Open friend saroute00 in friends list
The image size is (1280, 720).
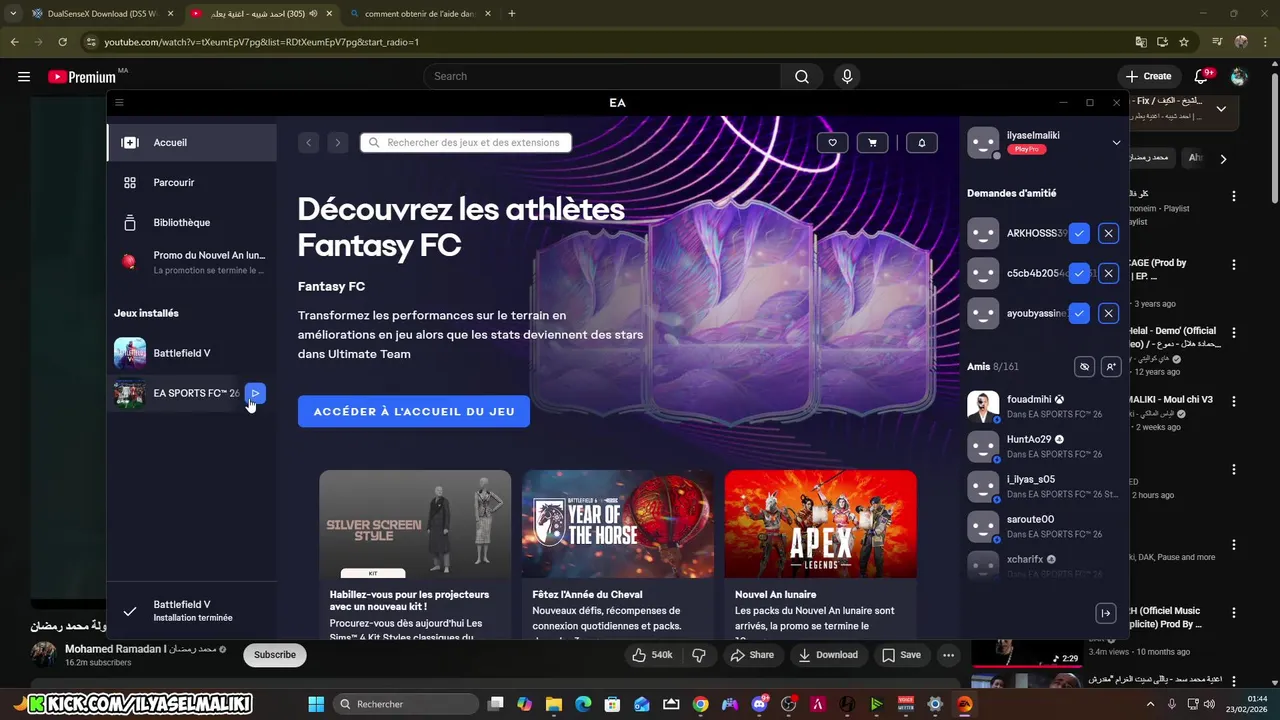point(1044,526)
